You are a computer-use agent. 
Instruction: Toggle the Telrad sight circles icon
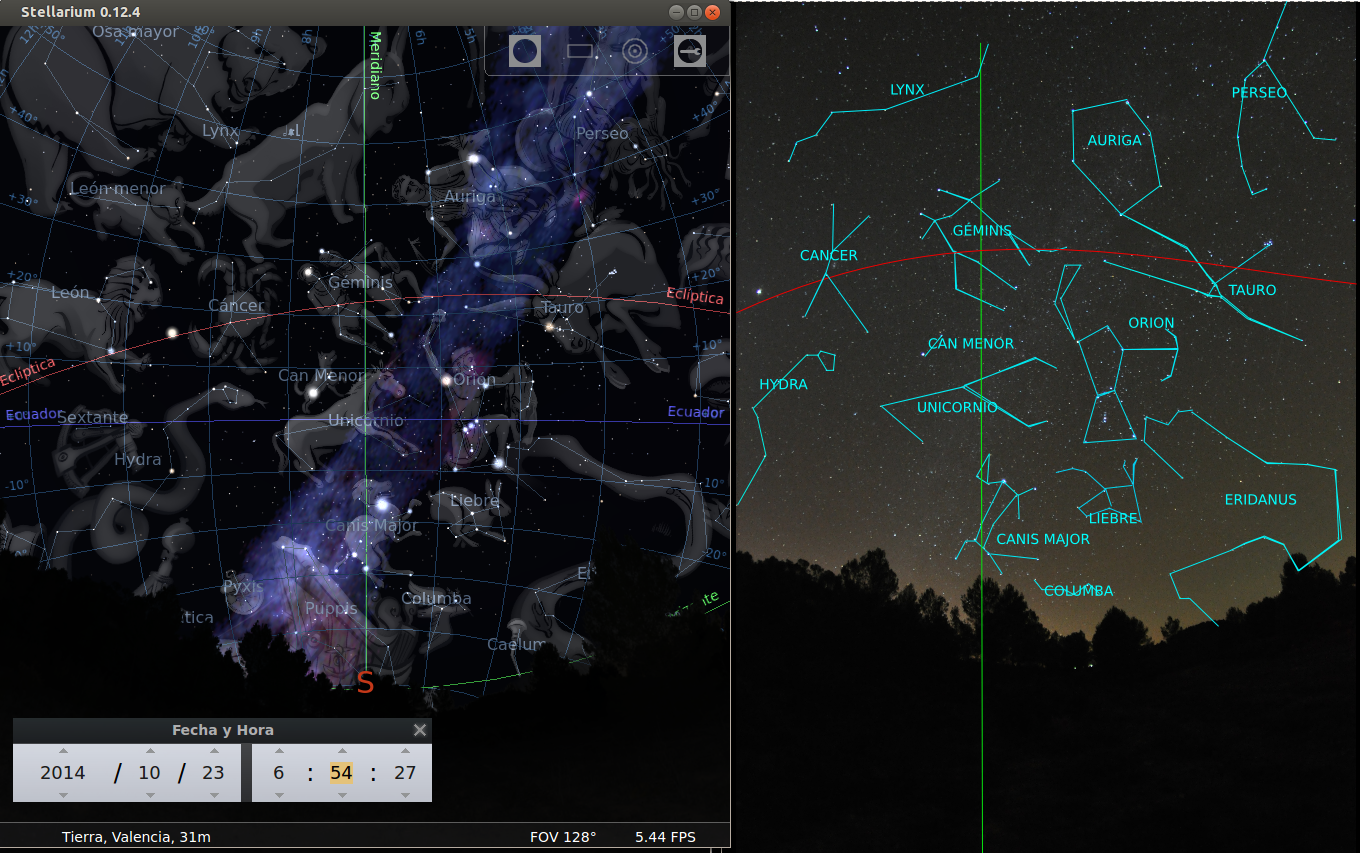[x=635, y=51]
